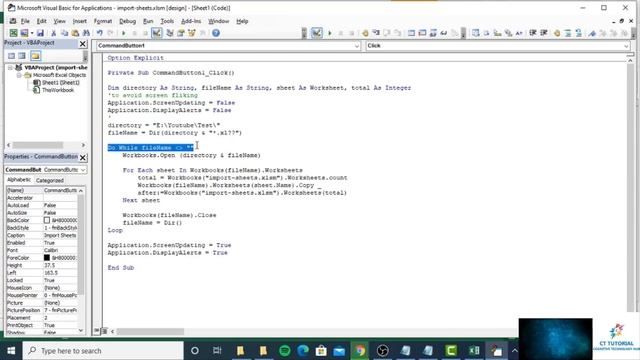Viewport: 640px width, 360px height.
Task: Open the CommandButton1 object dropdown
Action: click(357, 46)
